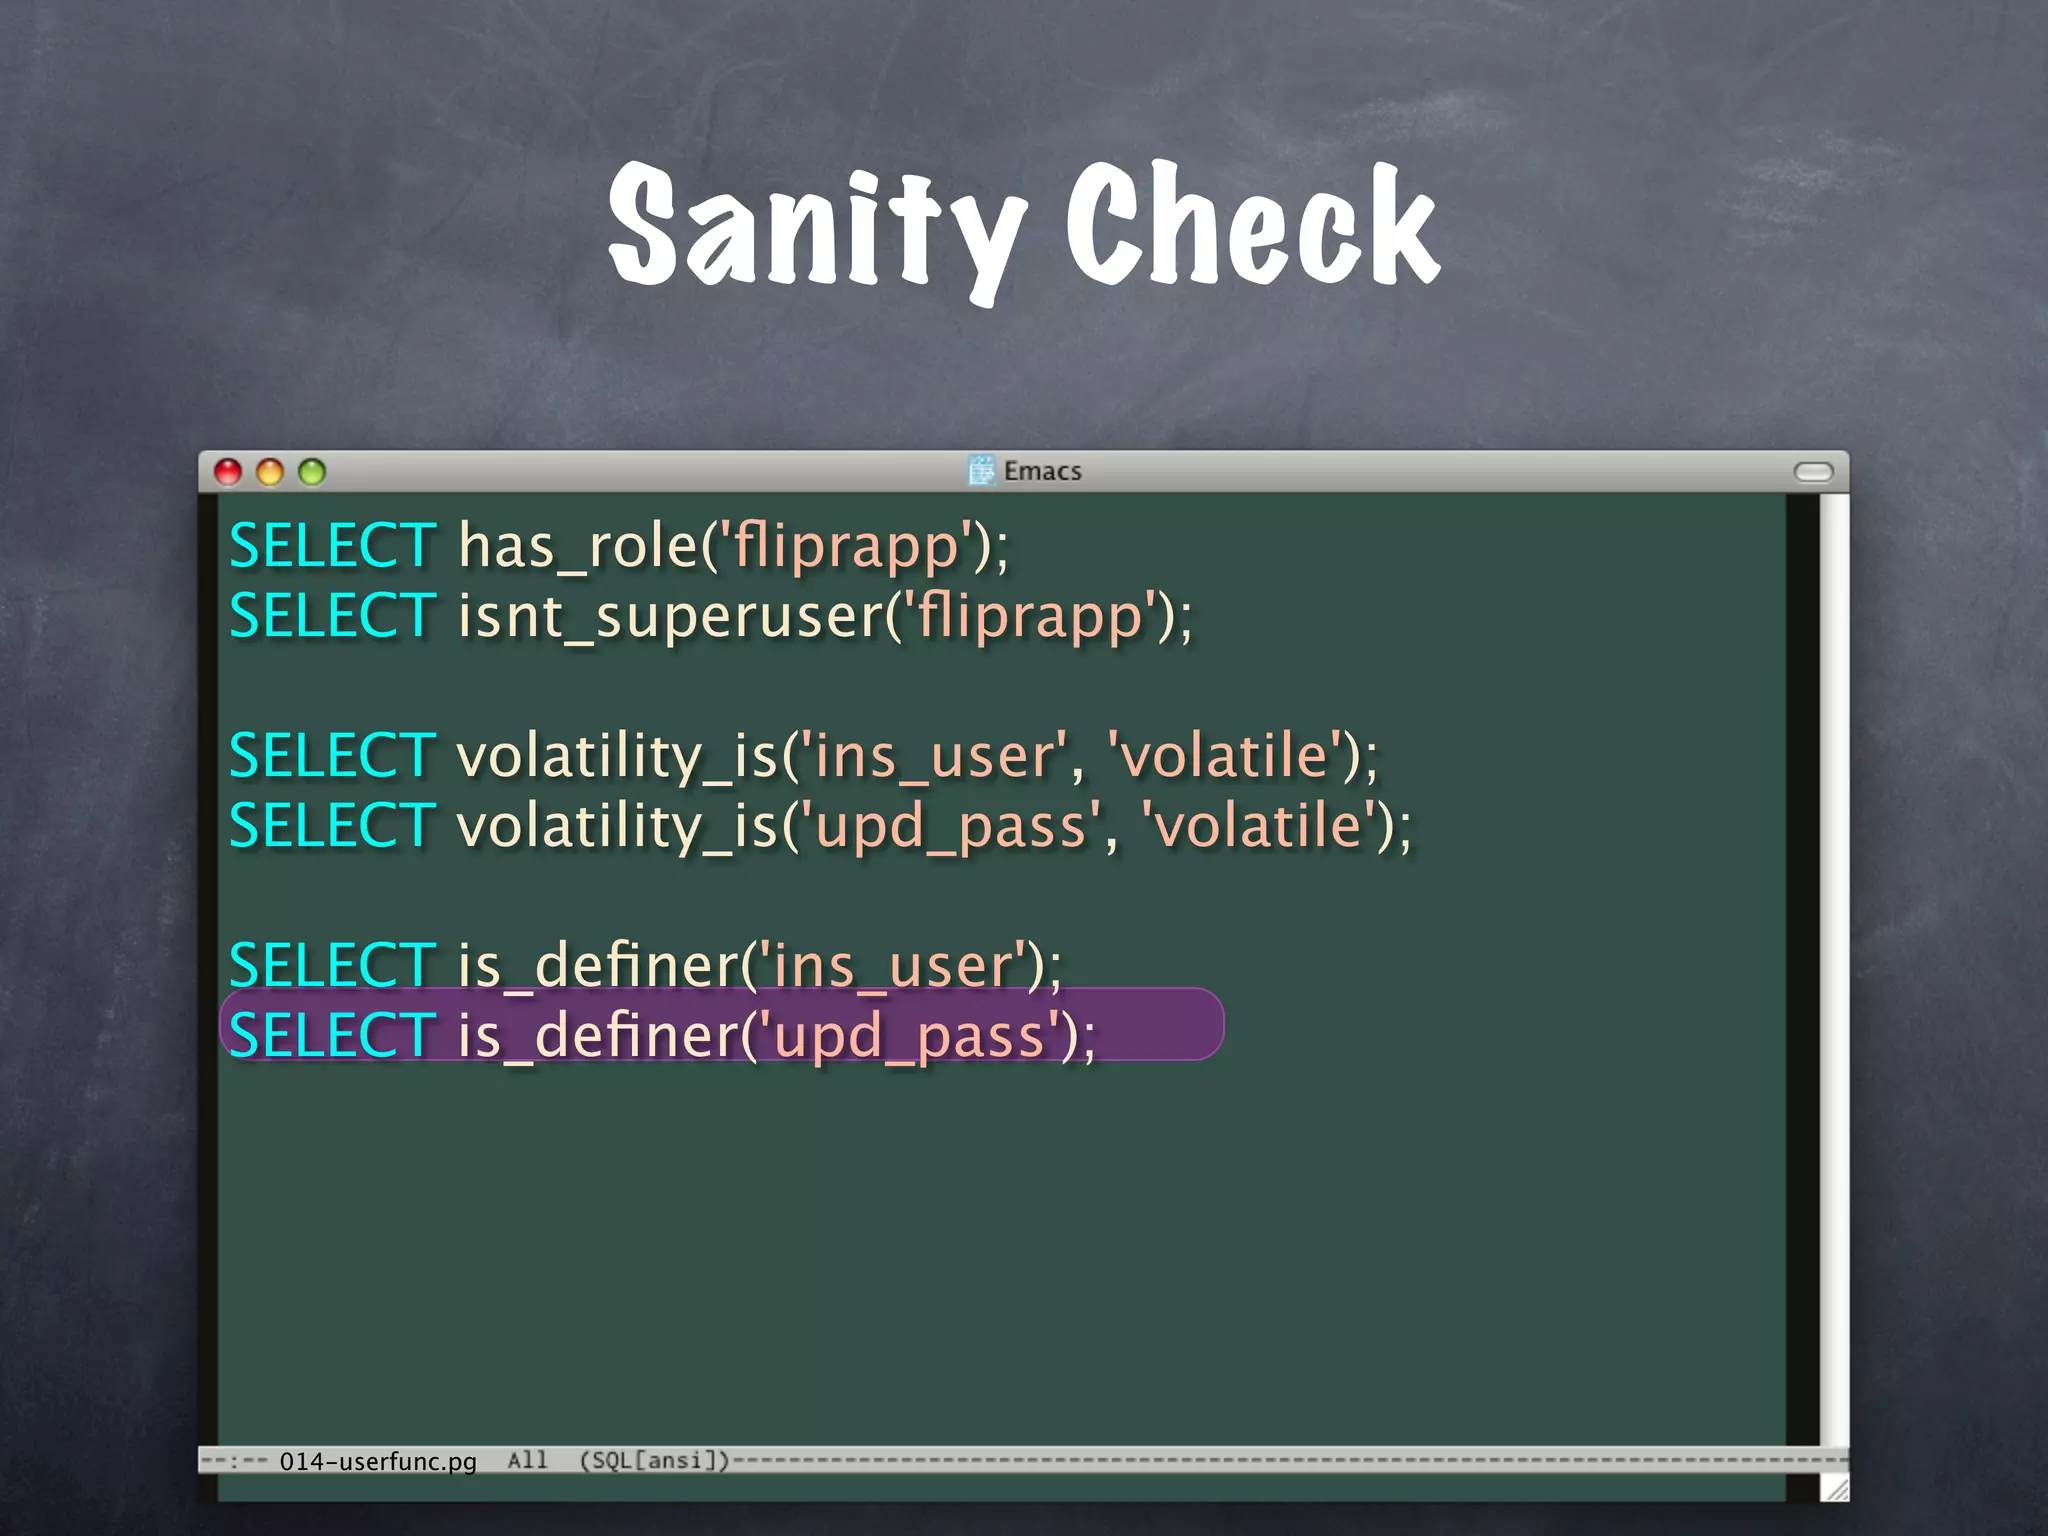Click the line SELECT has_role('fliprapp');
Image resolution: width=2048 pixels, height=1536 pixels.
point(619,547)
